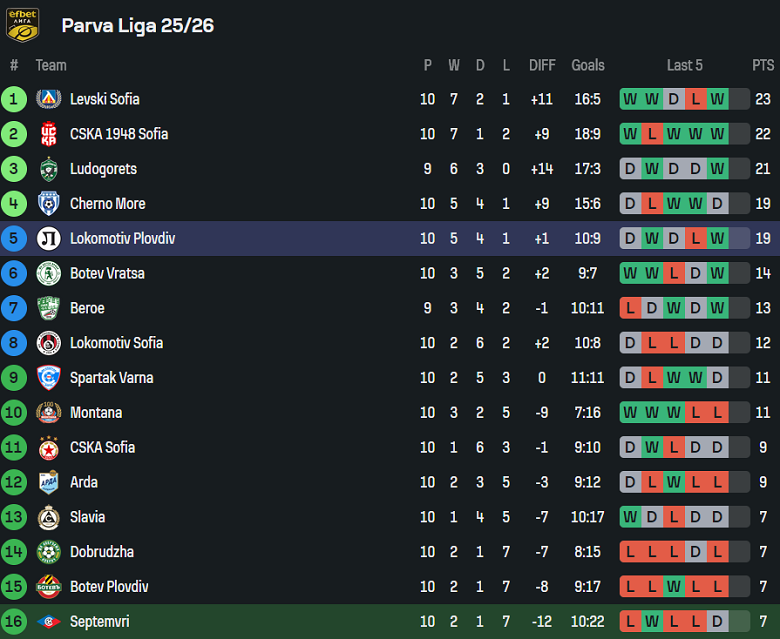
Task: Click the position 16 rank badge
Action: (x=14, y=622)
